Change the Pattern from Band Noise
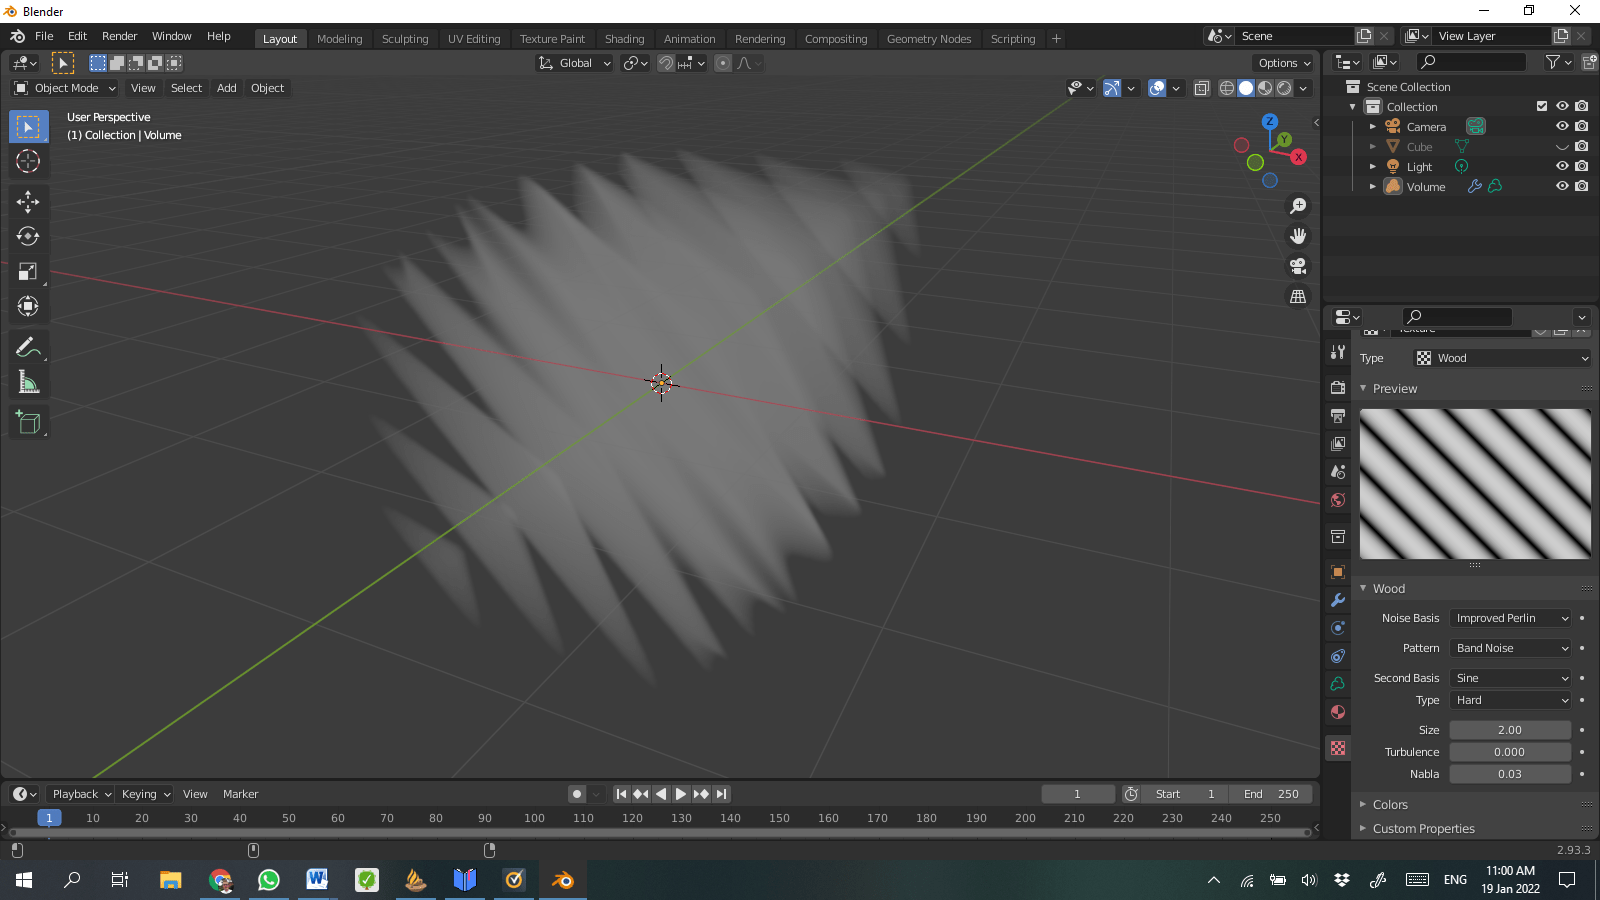The height and width of the screenshot is (900, 1600). pos(1509,648)
